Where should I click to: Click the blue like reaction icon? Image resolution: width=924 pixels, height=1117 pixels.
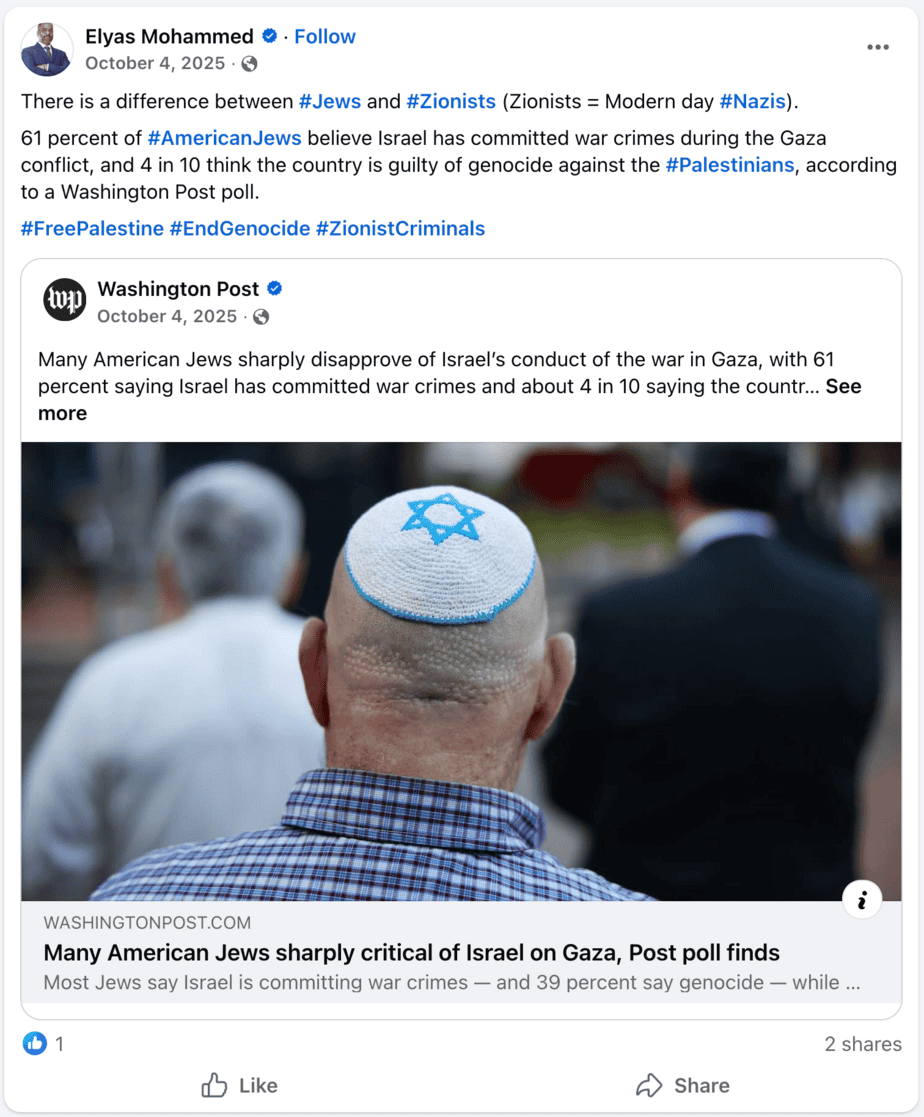tap(34, 1044)
